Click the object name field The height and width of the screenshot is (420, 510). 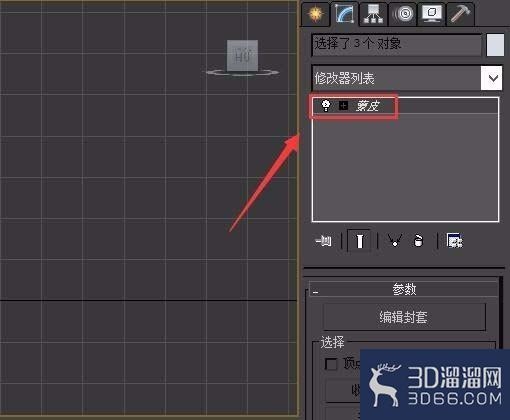click(397, 45)
